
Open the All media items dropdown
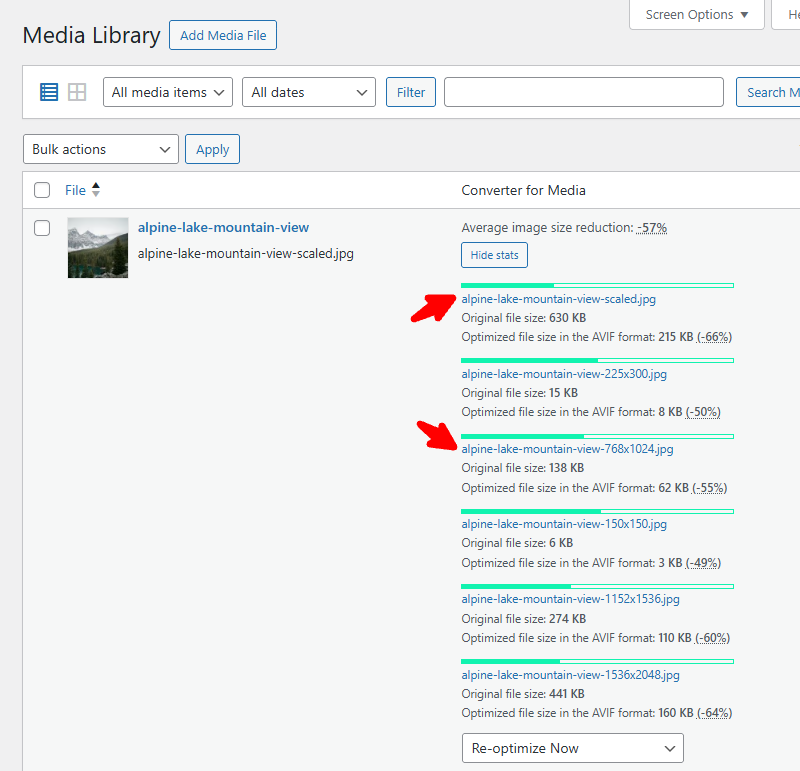pyautogui.click(x=168, y=92)
